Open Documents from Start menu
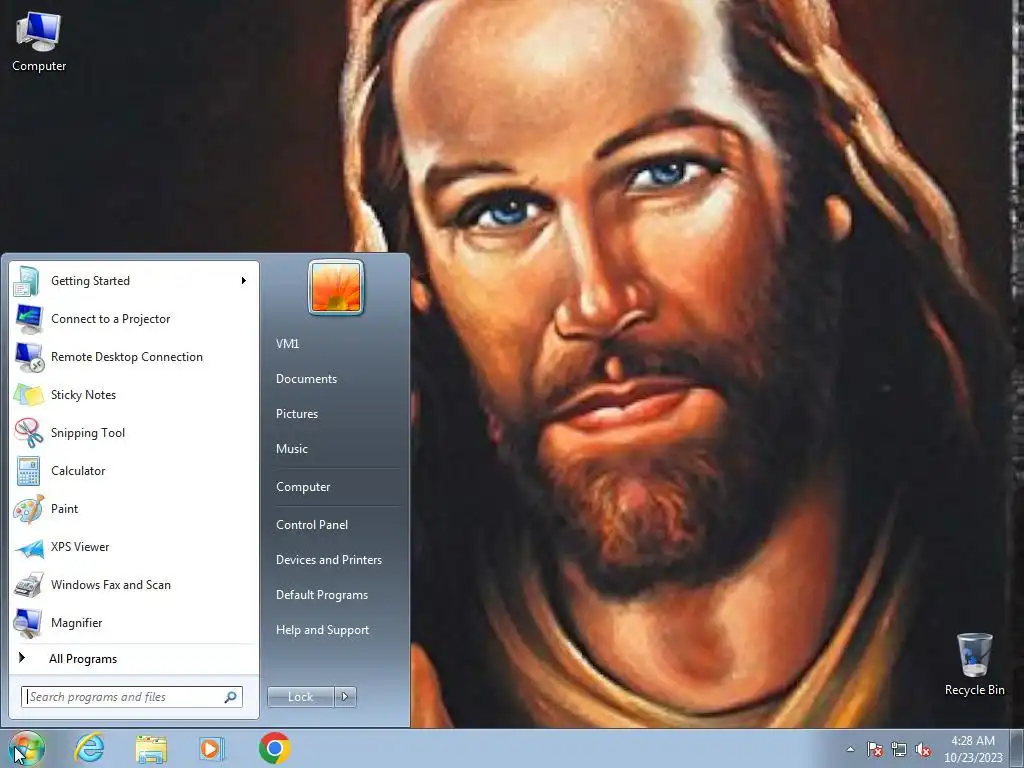1024x768 pixels. click(x=306, y=379)
